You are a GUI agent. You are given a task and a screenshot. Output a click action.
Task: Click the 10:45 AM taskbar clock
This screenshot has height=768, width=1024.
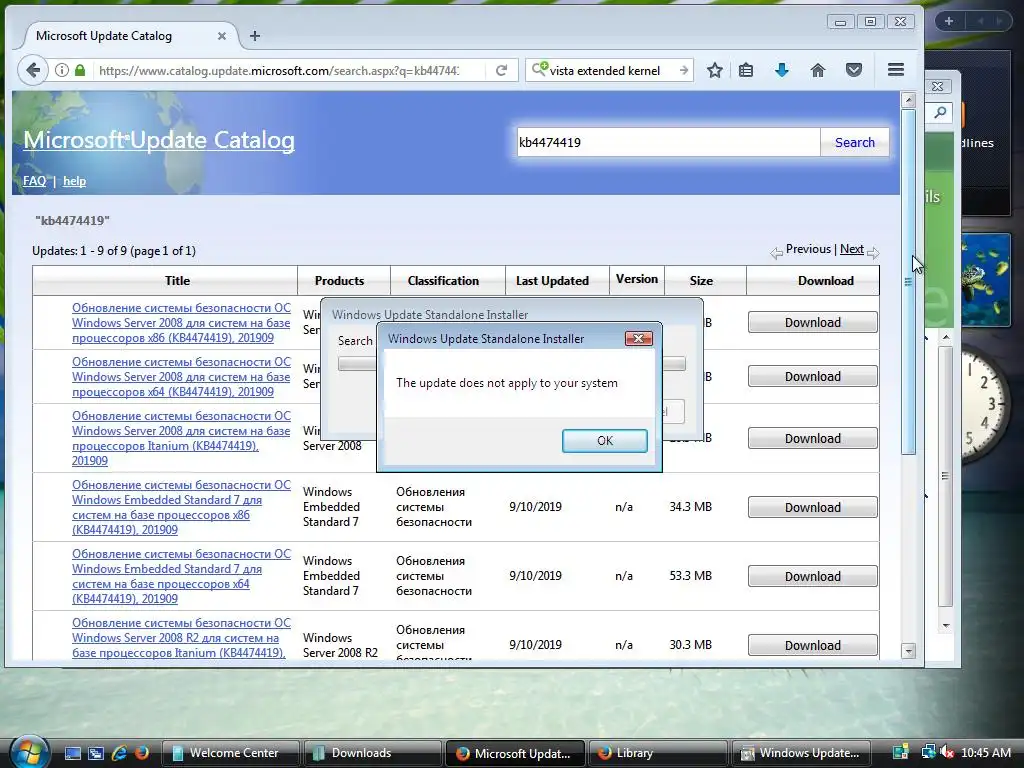pos(985,752)
